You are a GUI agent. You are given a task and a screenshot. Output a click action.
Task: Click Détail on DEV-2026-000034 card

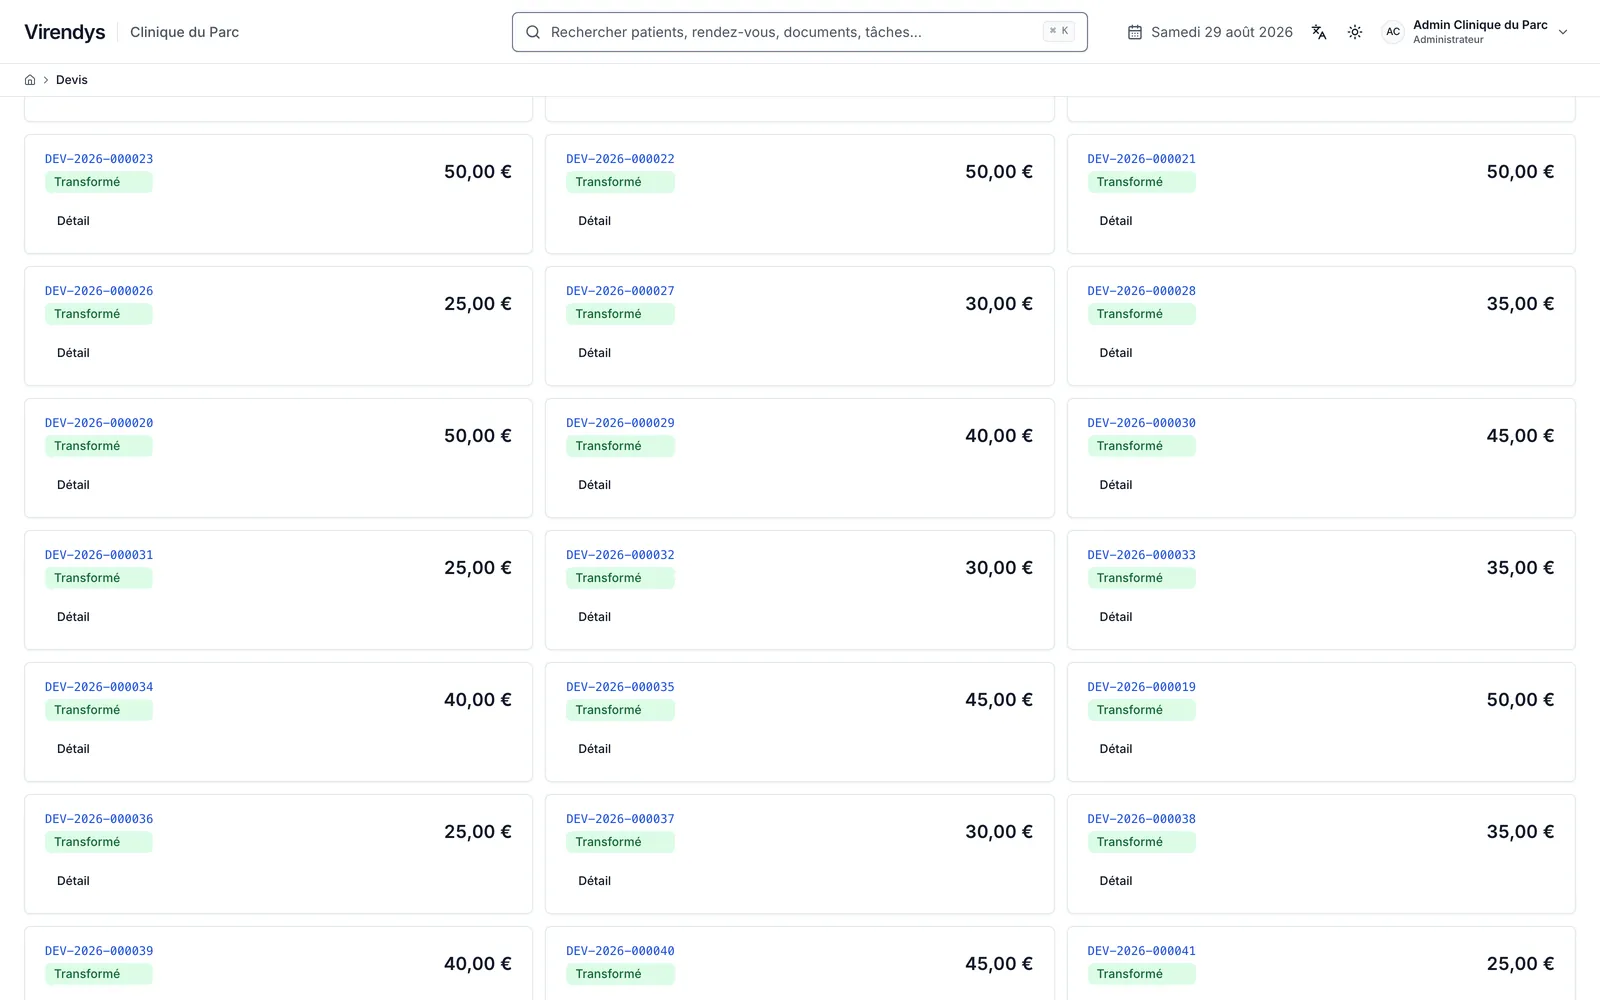click(73, 749)
